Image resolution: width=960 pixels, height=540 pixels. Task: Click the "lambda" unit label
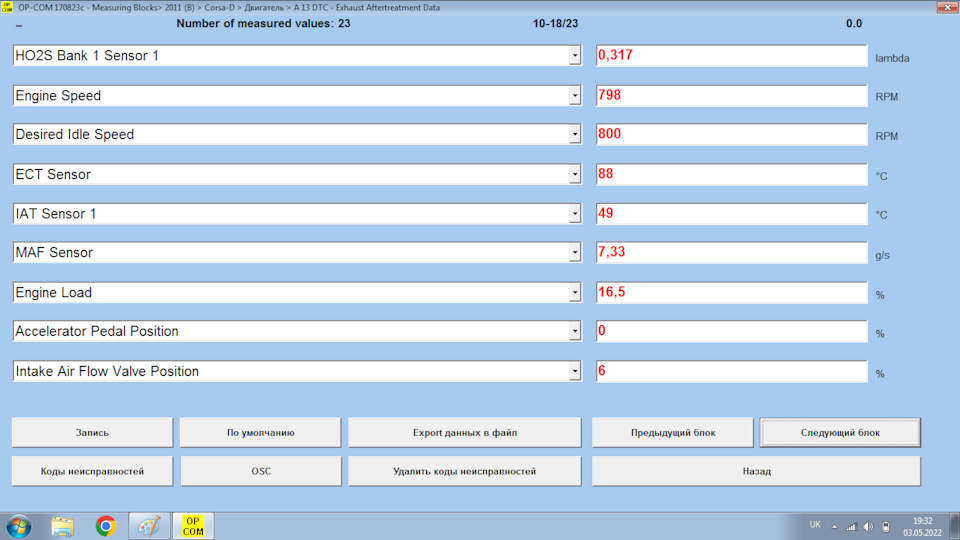(892, 59)
